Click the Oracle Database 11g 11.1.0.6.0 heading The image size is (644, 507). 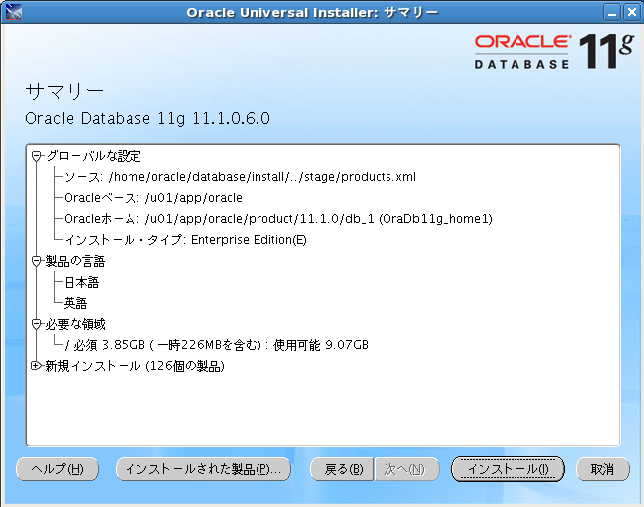tap(147, 118)
